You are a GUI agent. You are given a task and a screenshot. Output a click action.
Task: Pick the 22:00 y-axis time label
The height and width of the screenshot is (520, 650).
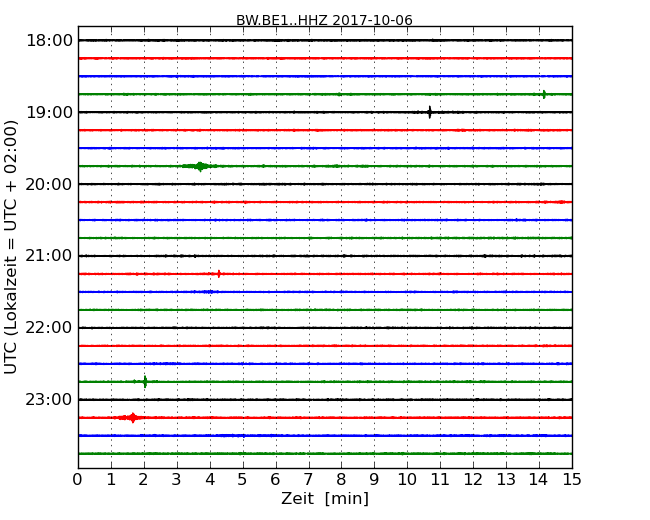click(49, 328)
